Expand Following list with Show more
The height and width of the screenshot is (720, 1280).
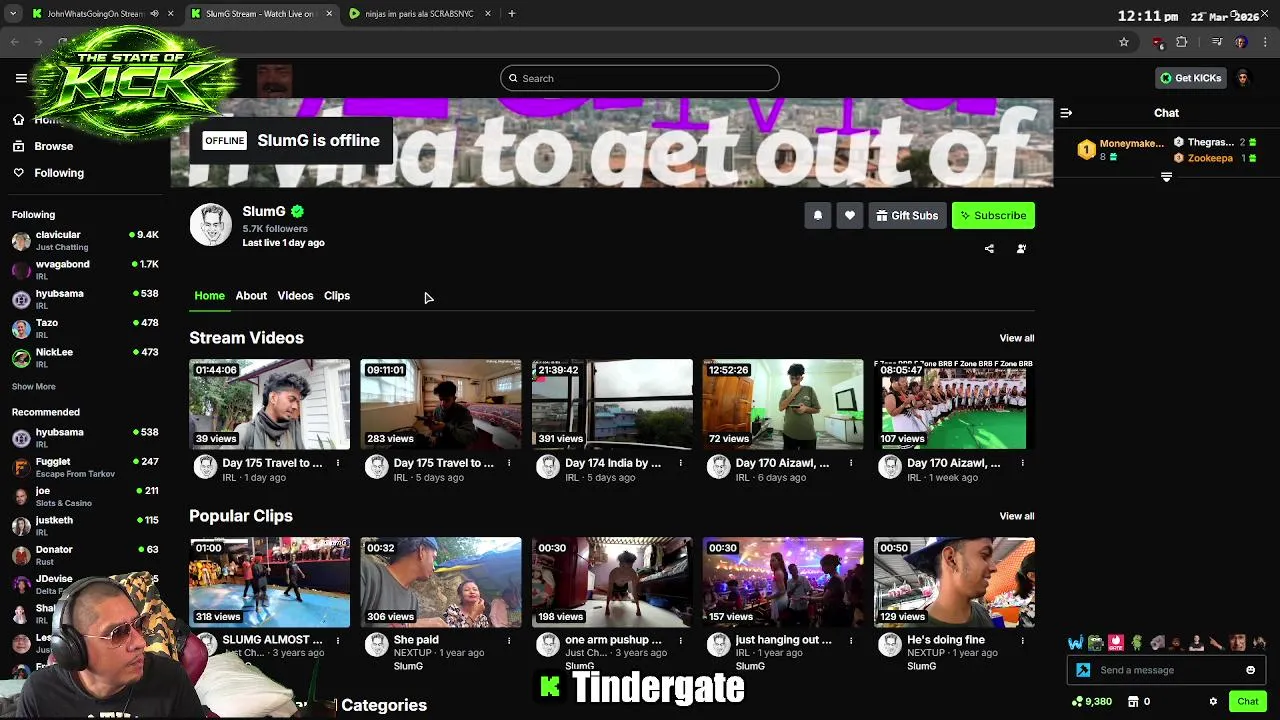[x=33, y=387]
